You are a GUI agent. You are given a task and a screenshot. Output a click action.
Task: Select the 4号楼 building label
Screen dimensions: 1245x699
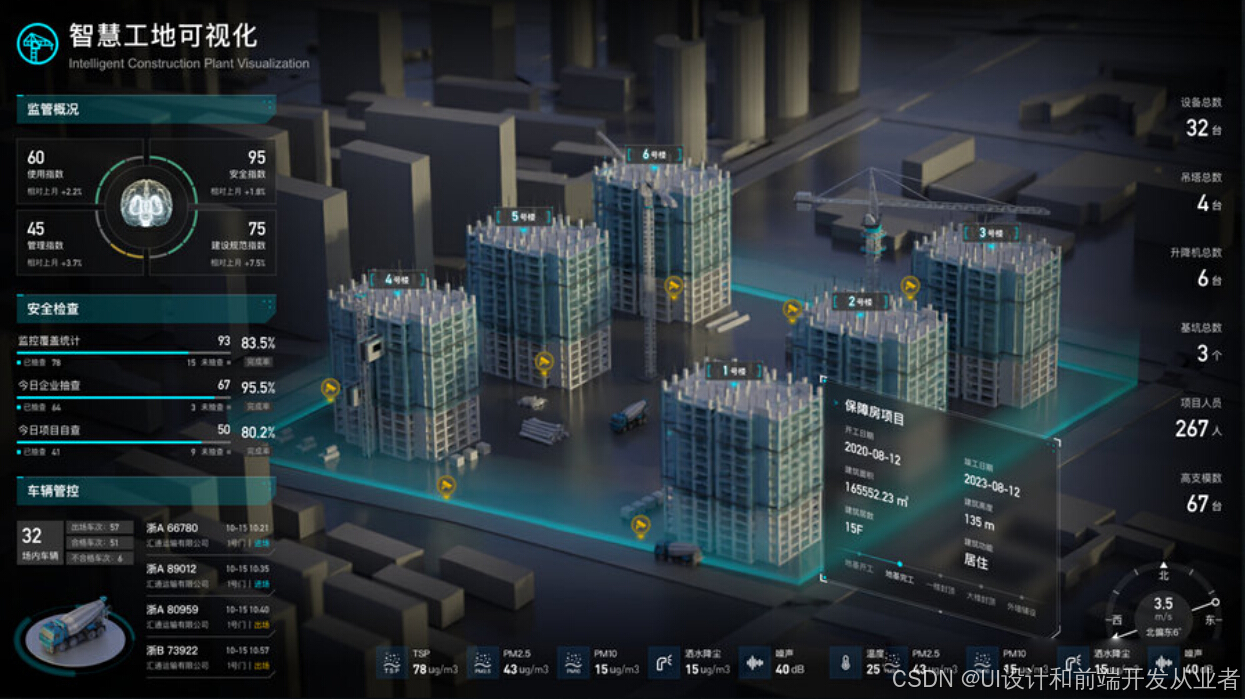pos(397,279)
